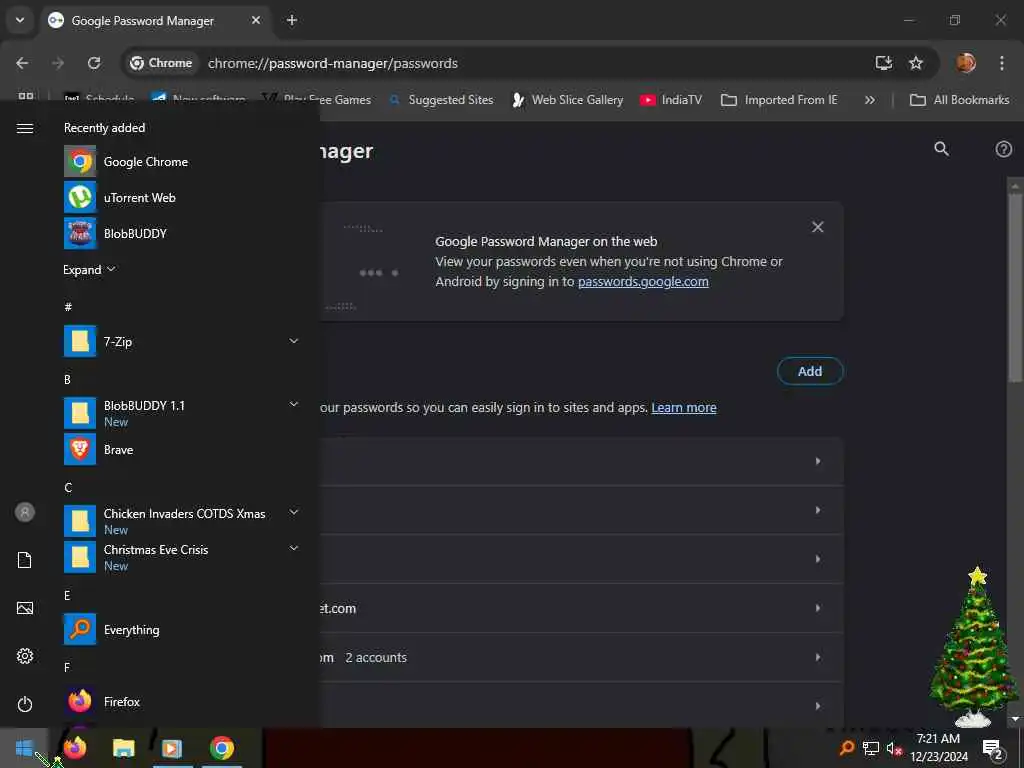Open Password Manager help icon

click(x=1003, y=149)
